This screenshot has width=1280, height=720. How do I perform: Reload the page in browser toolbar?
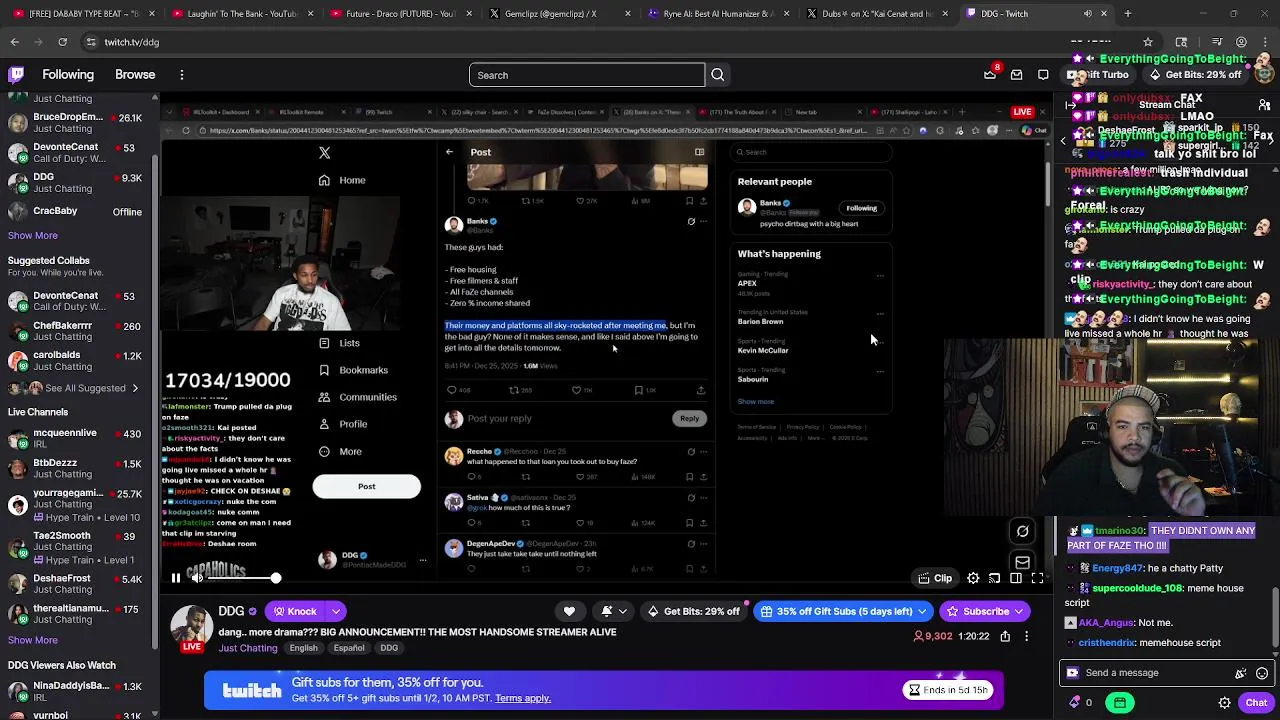click(x=62, y=42)
